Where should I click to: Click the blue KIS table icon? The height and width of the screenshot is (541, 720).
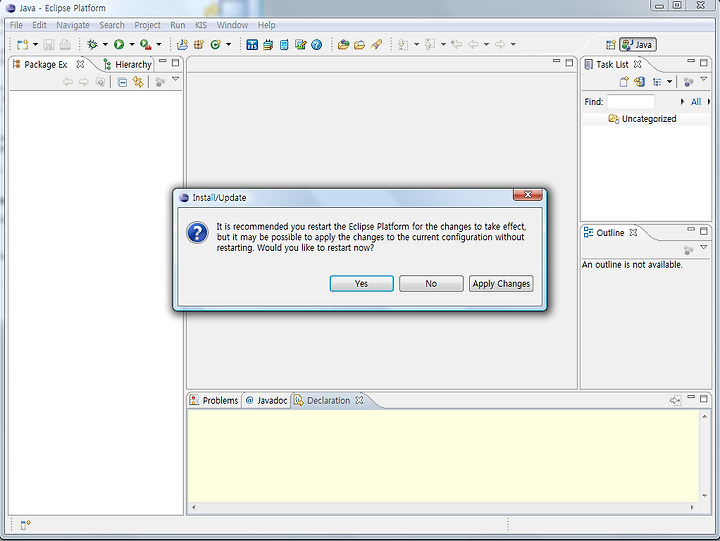point(252,45)
